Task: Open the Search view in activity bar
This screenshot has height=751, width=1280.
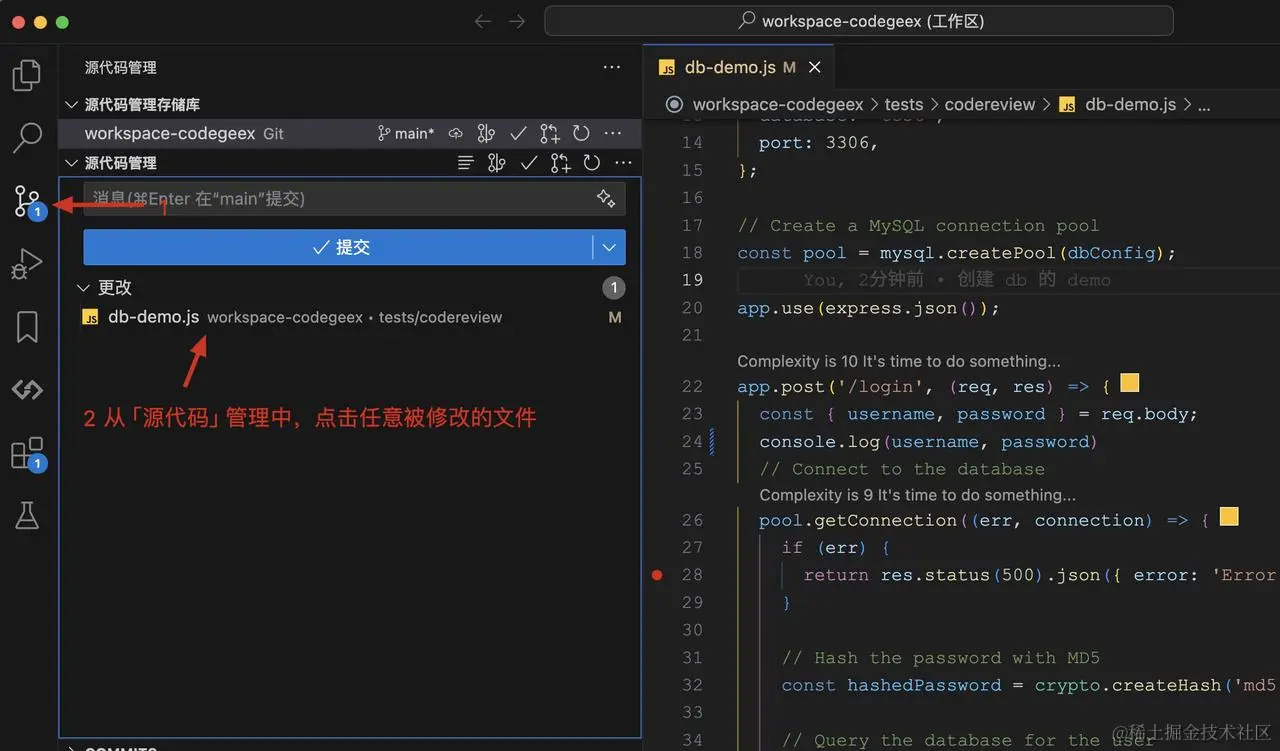Action: click(27, 138)
